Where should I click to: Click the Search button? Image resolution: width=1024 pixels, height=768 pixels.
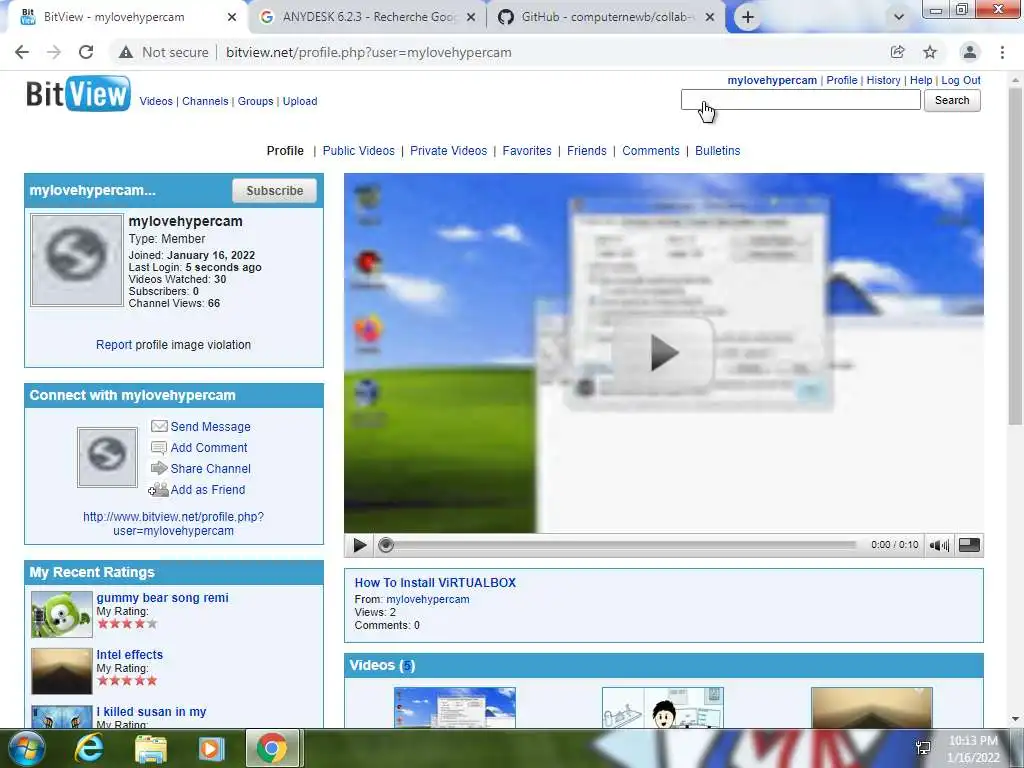pos(952,100)
